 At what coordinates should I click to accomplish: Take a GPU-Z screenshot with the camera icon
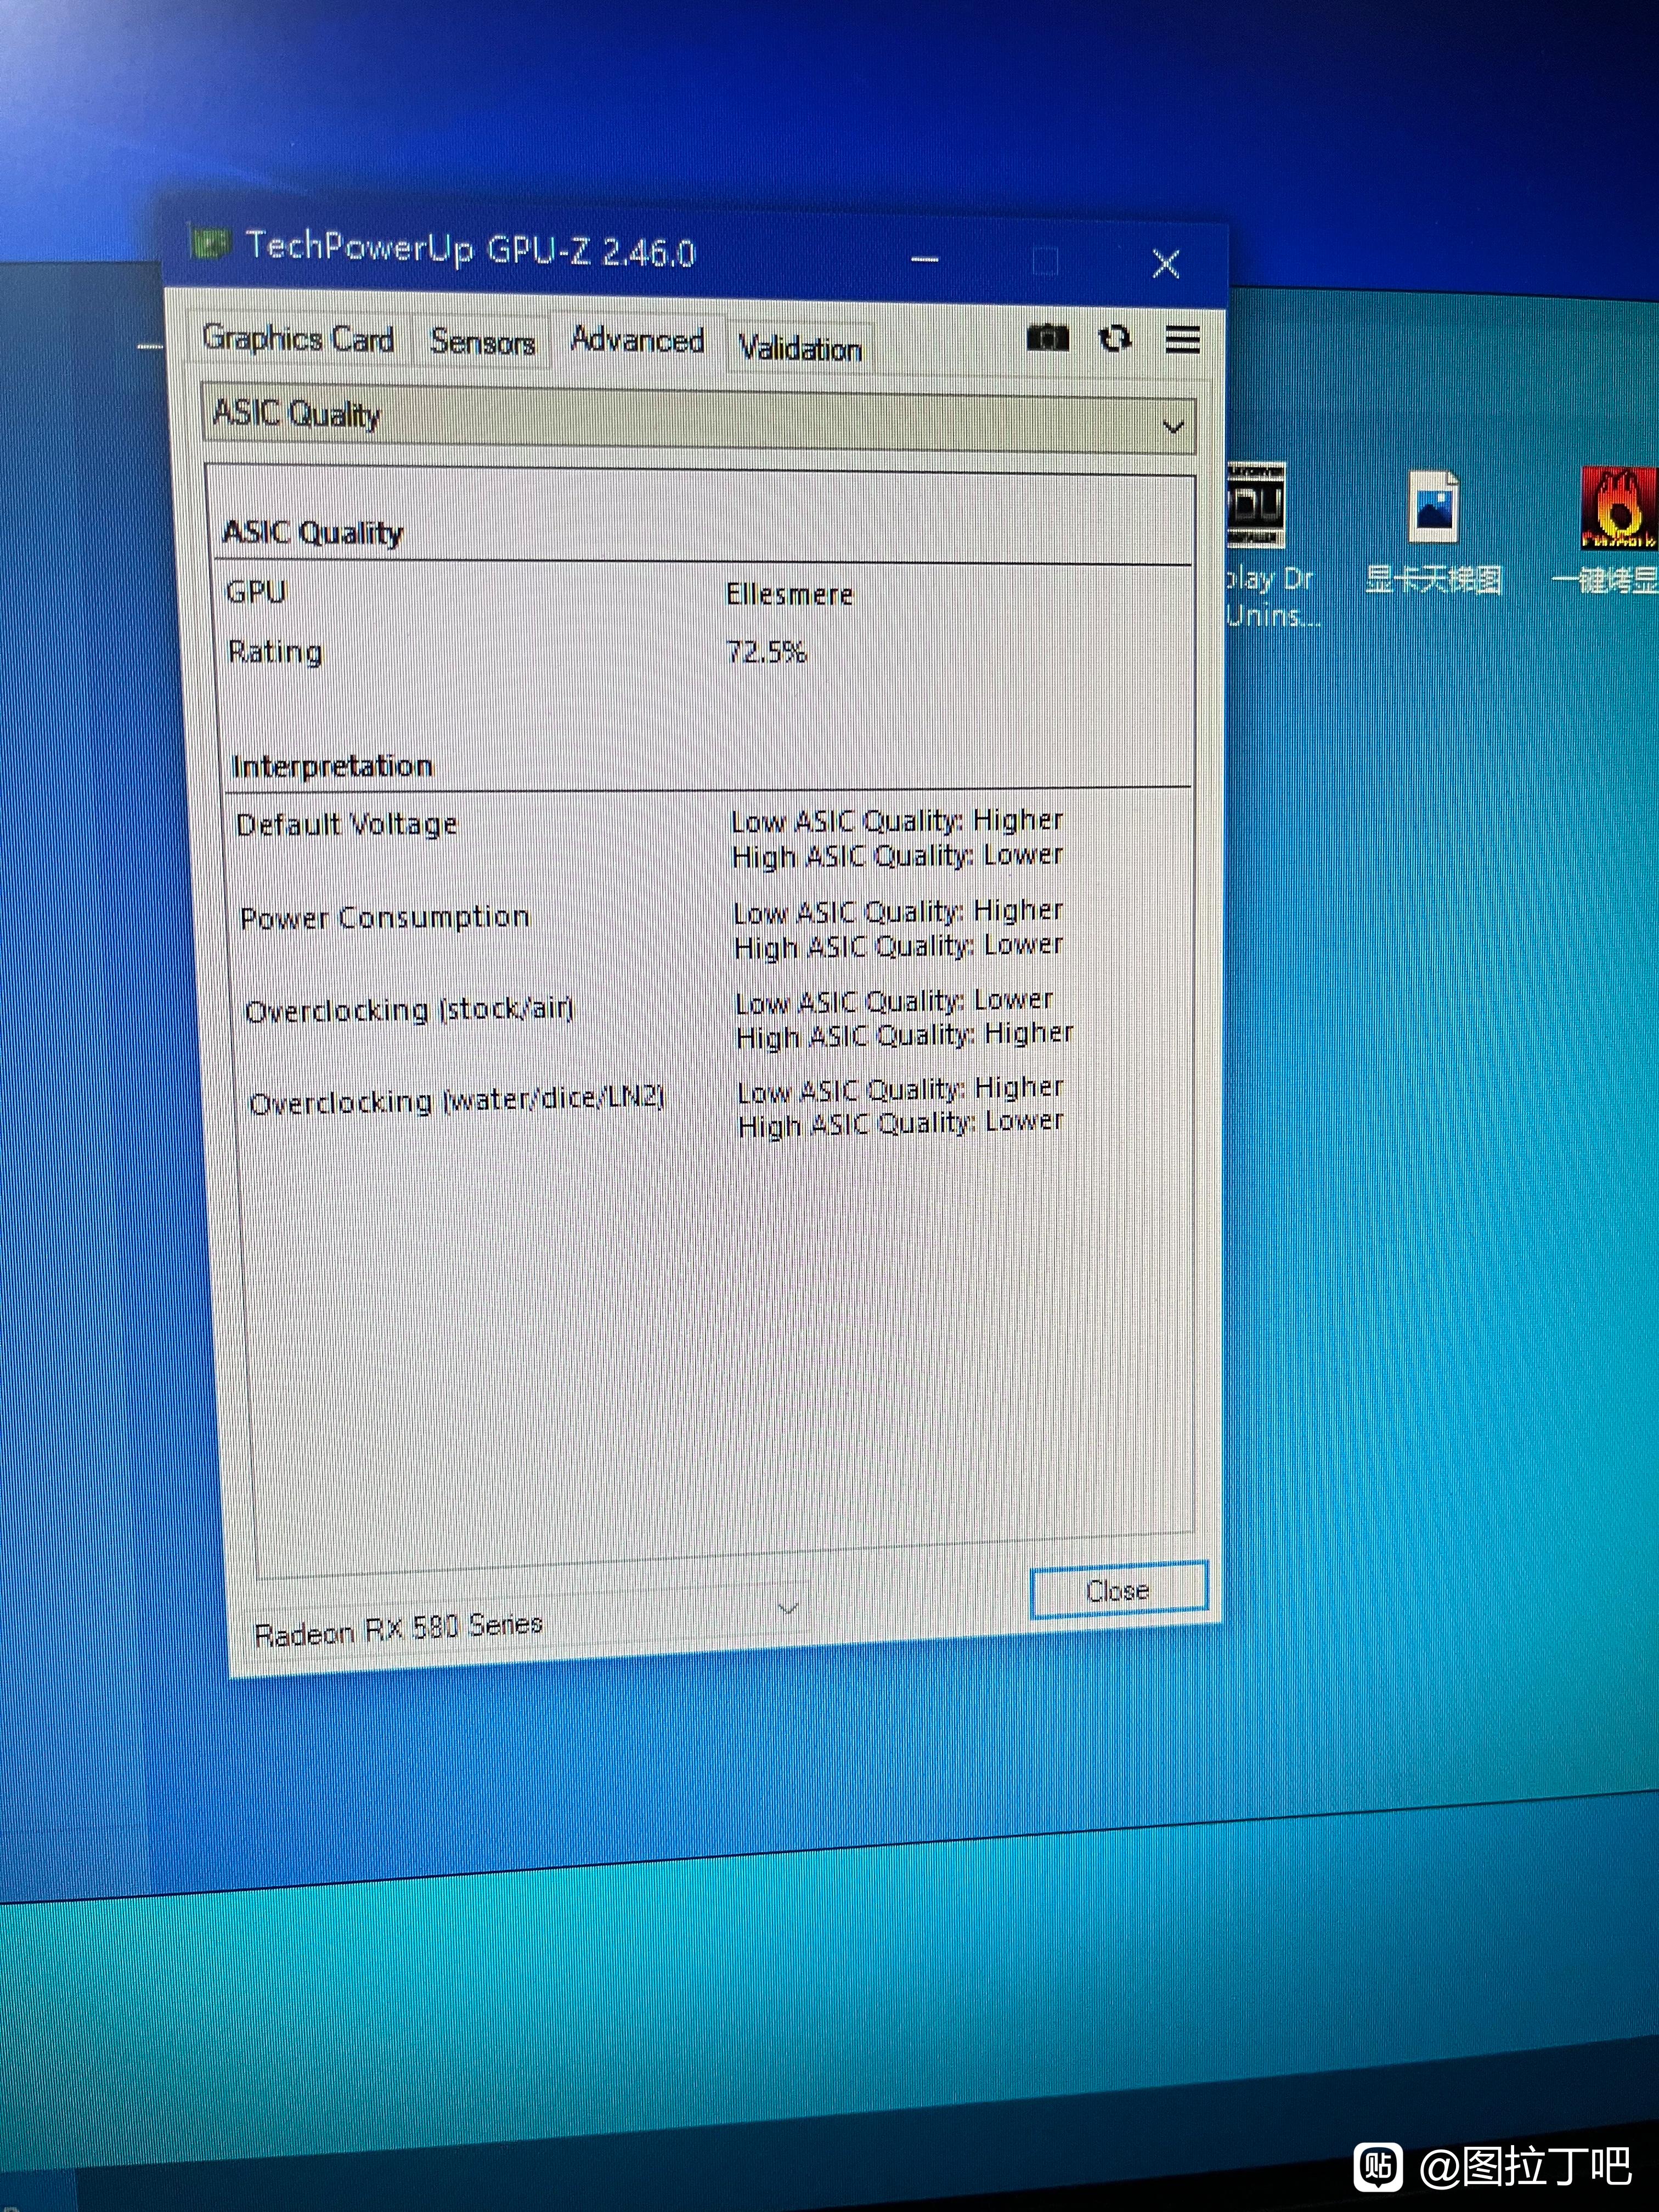pyautogui.click(x=1047, y=338)
